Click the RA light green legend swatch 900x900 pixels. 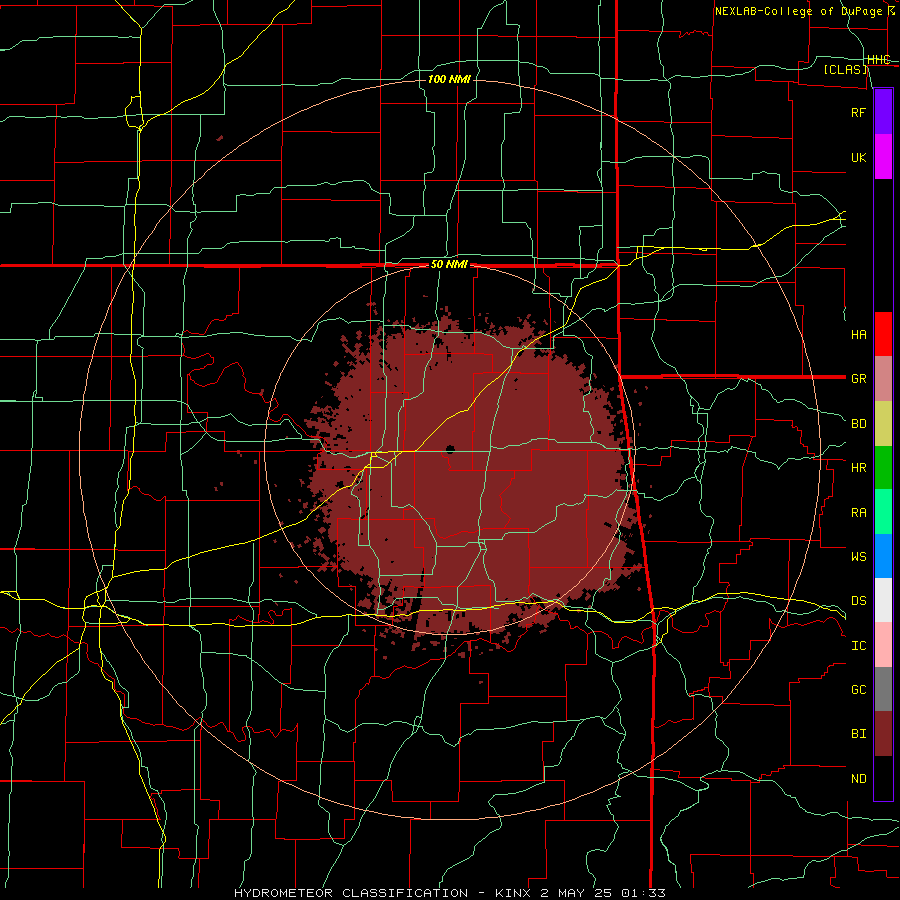pos(883,512)
